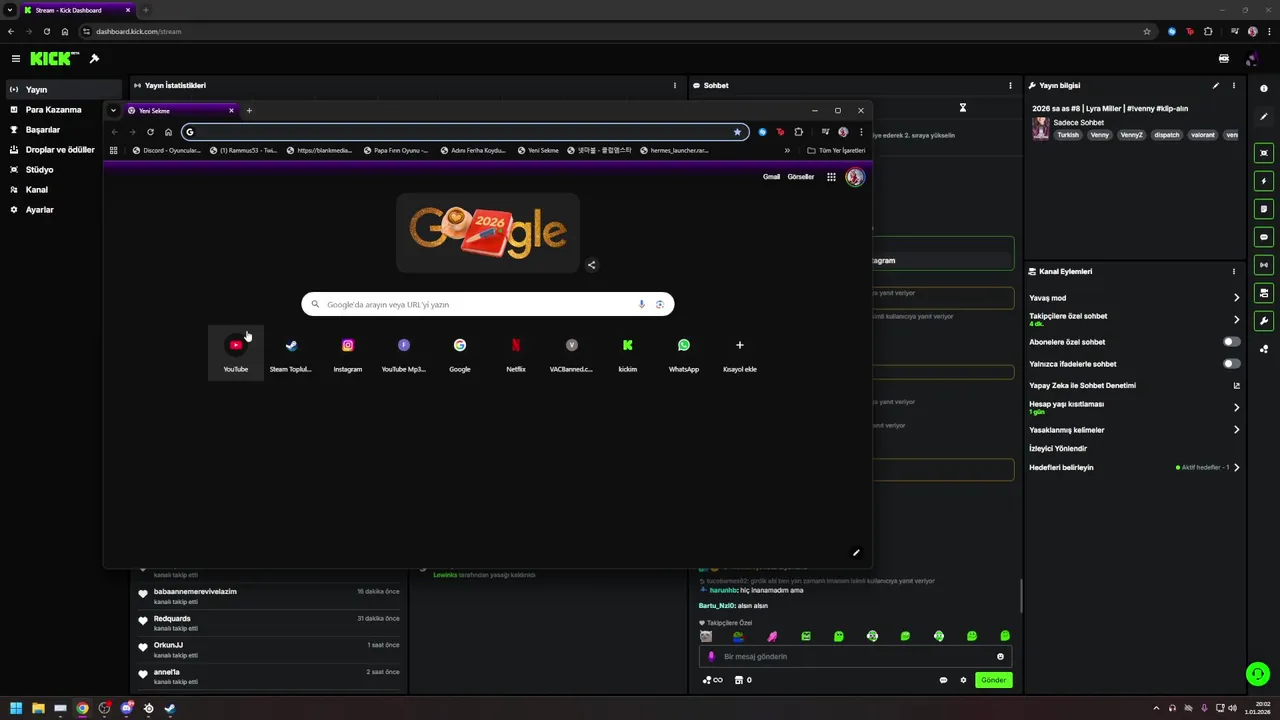Open the Steam Topluluk shortcut
Image resolution: width=1280 pixels, height=720 pixels.
[291, 353]
